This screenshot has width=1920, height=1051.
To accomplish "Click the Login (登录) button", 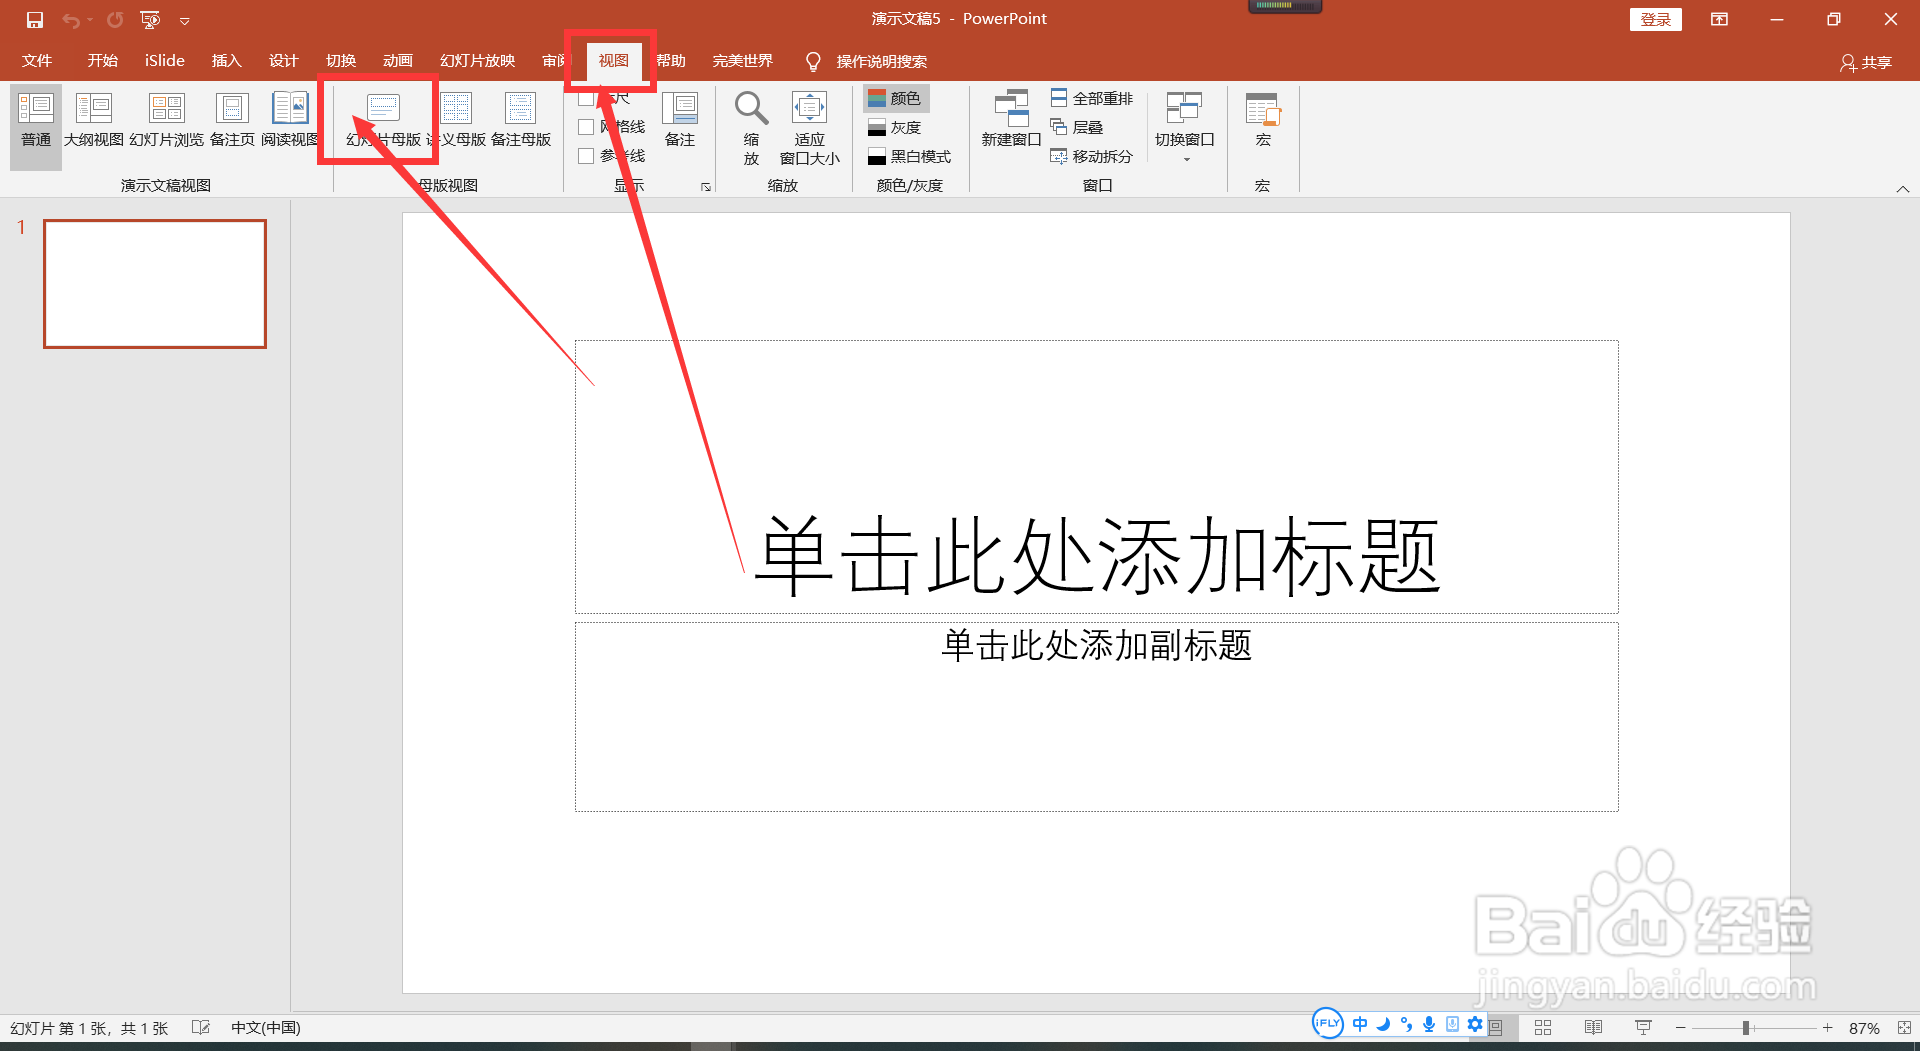I will (x=1656, y=19).
